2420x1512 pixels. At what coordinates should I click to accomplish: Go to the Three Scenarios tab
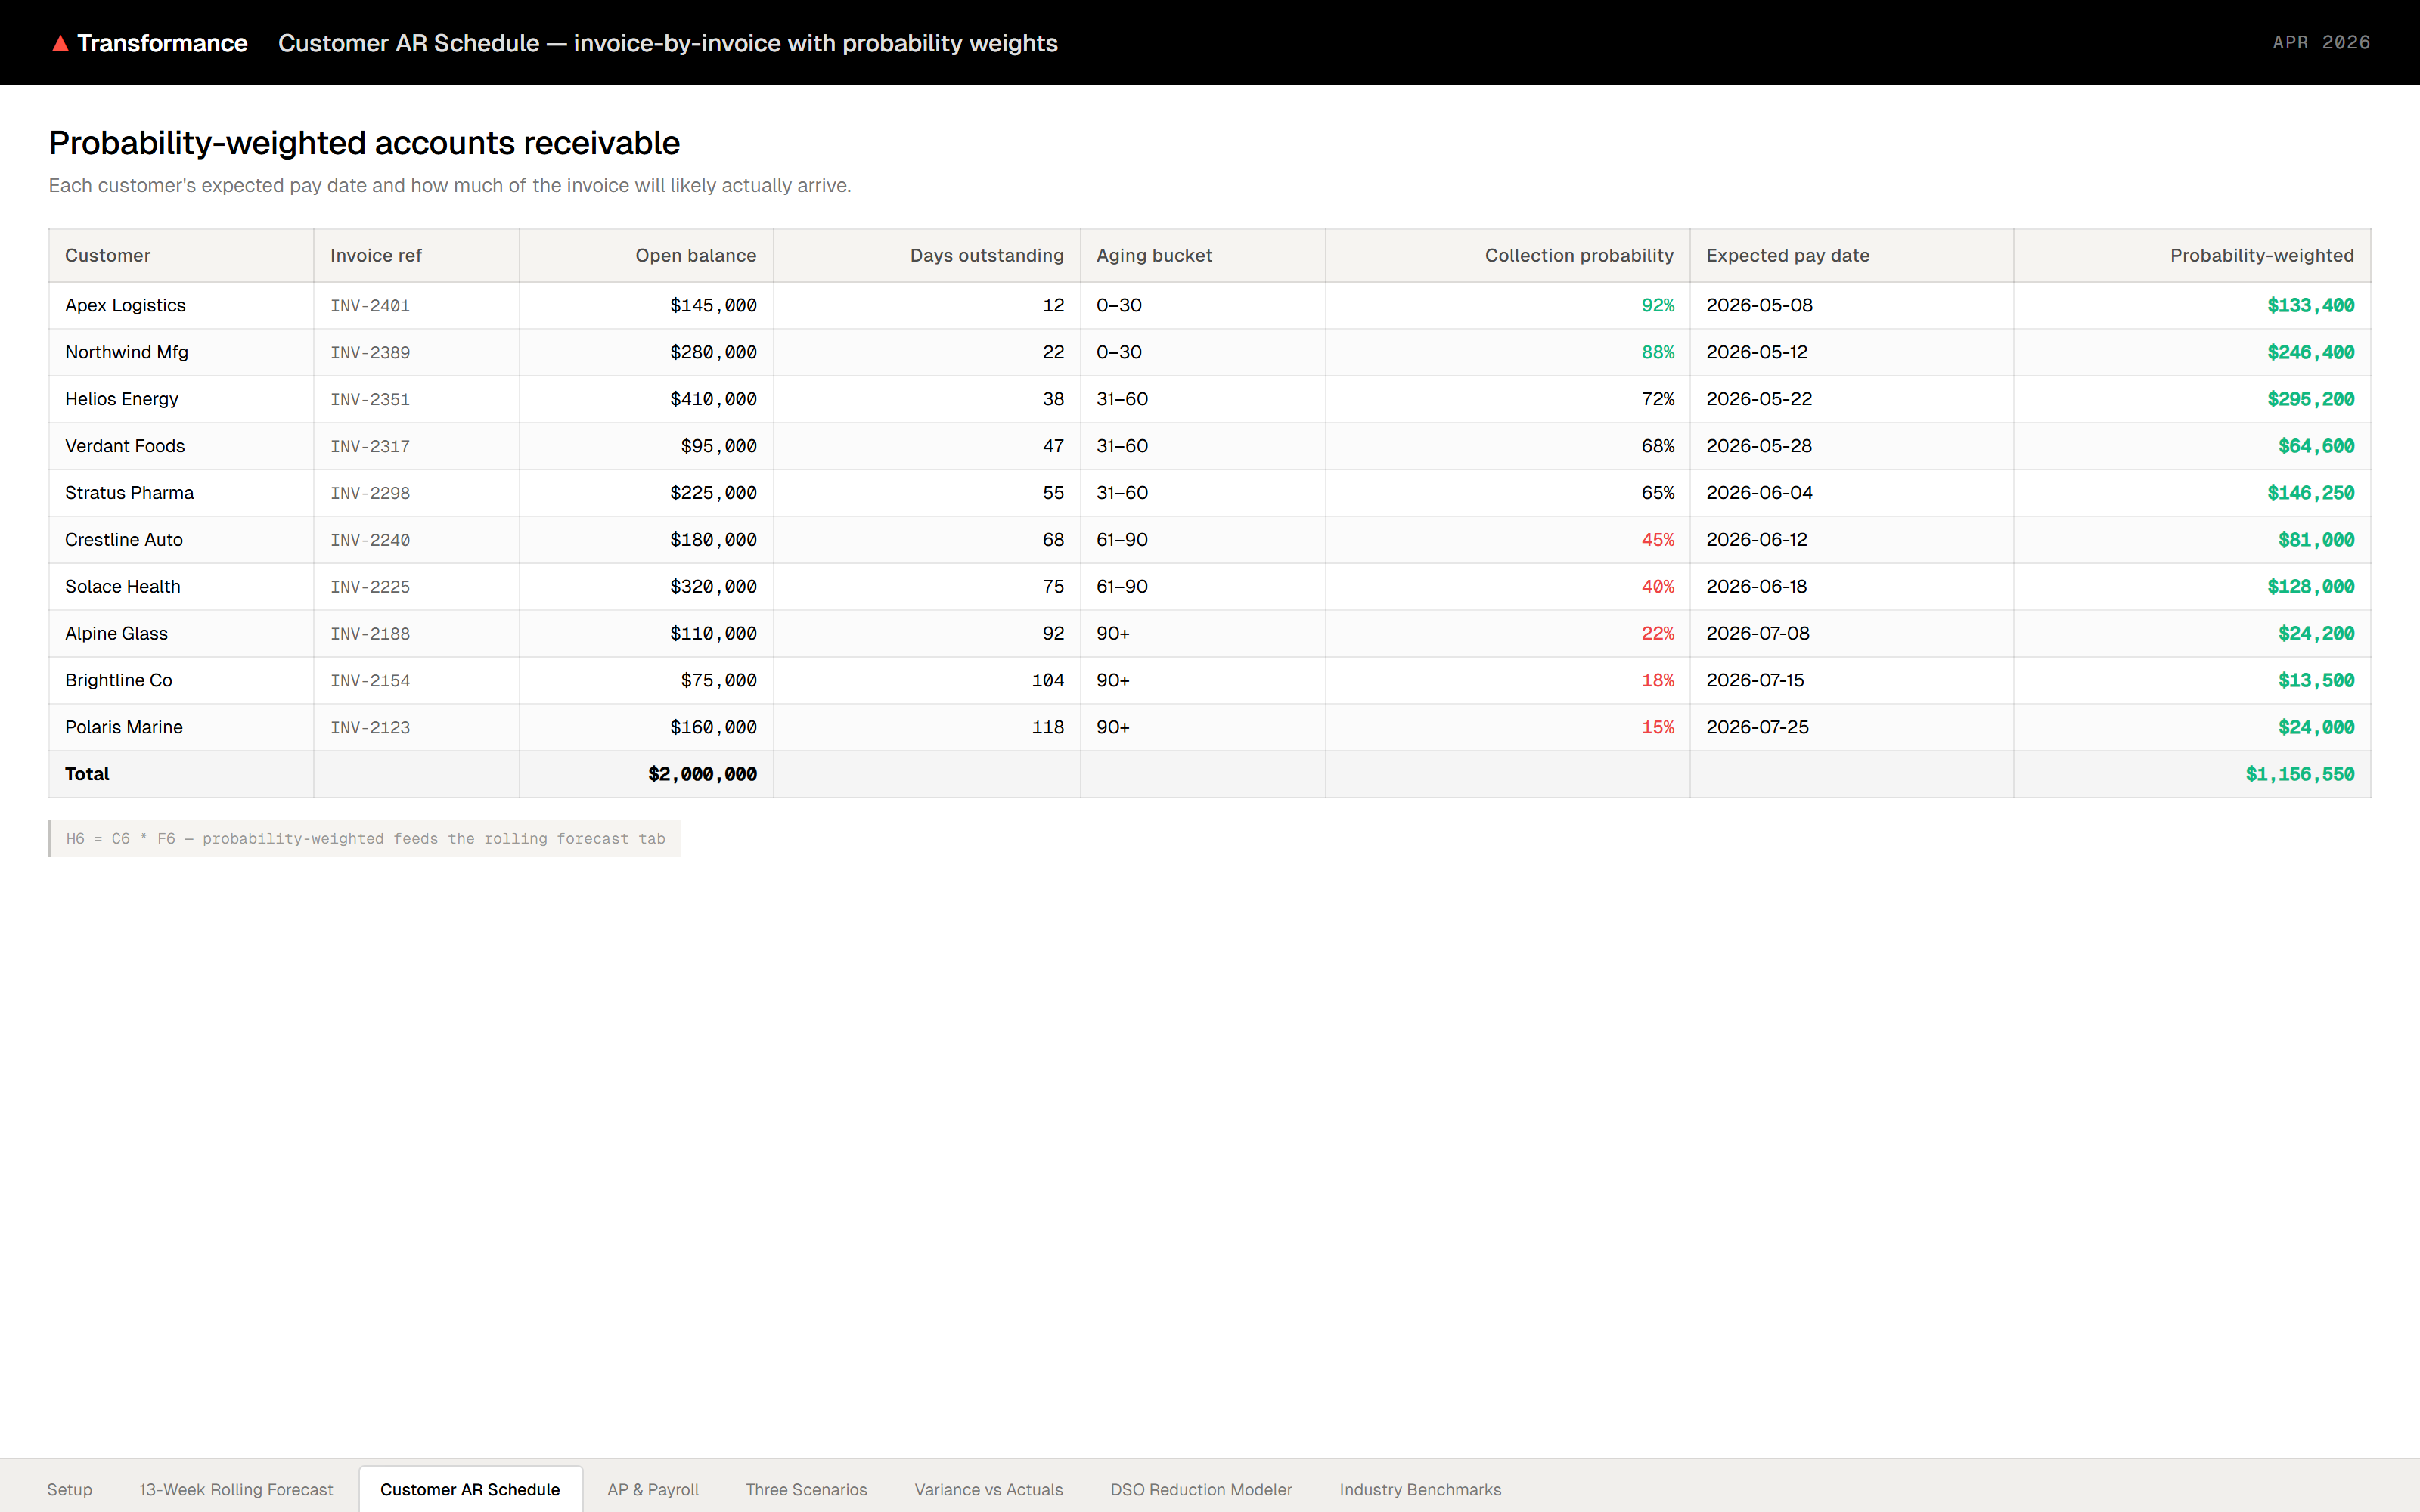[806, 1489]
